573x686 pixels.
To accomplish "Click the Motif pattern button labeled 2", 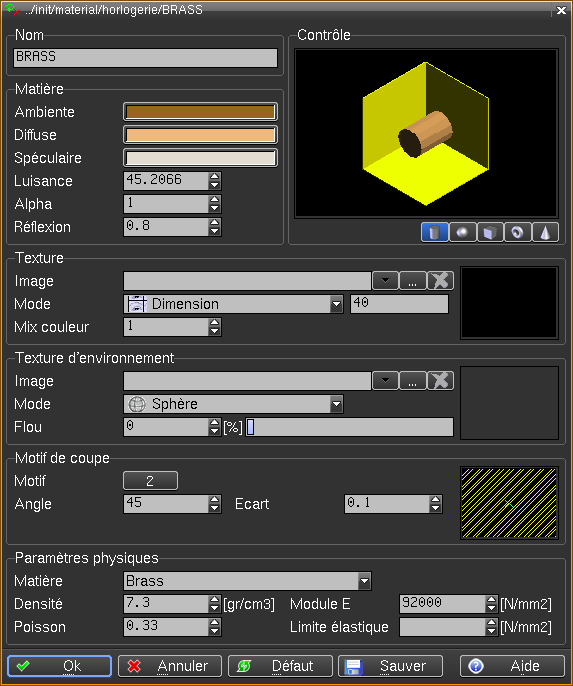I will click(150, 481).
